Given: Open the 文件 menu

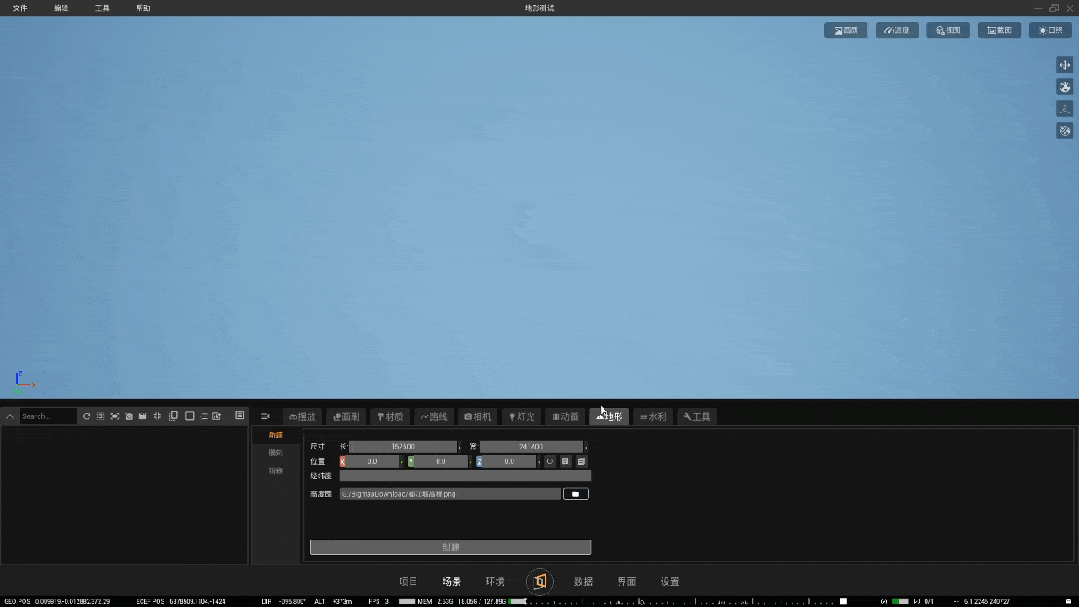Looking at the screenshot, I should [x=20, y=8].
